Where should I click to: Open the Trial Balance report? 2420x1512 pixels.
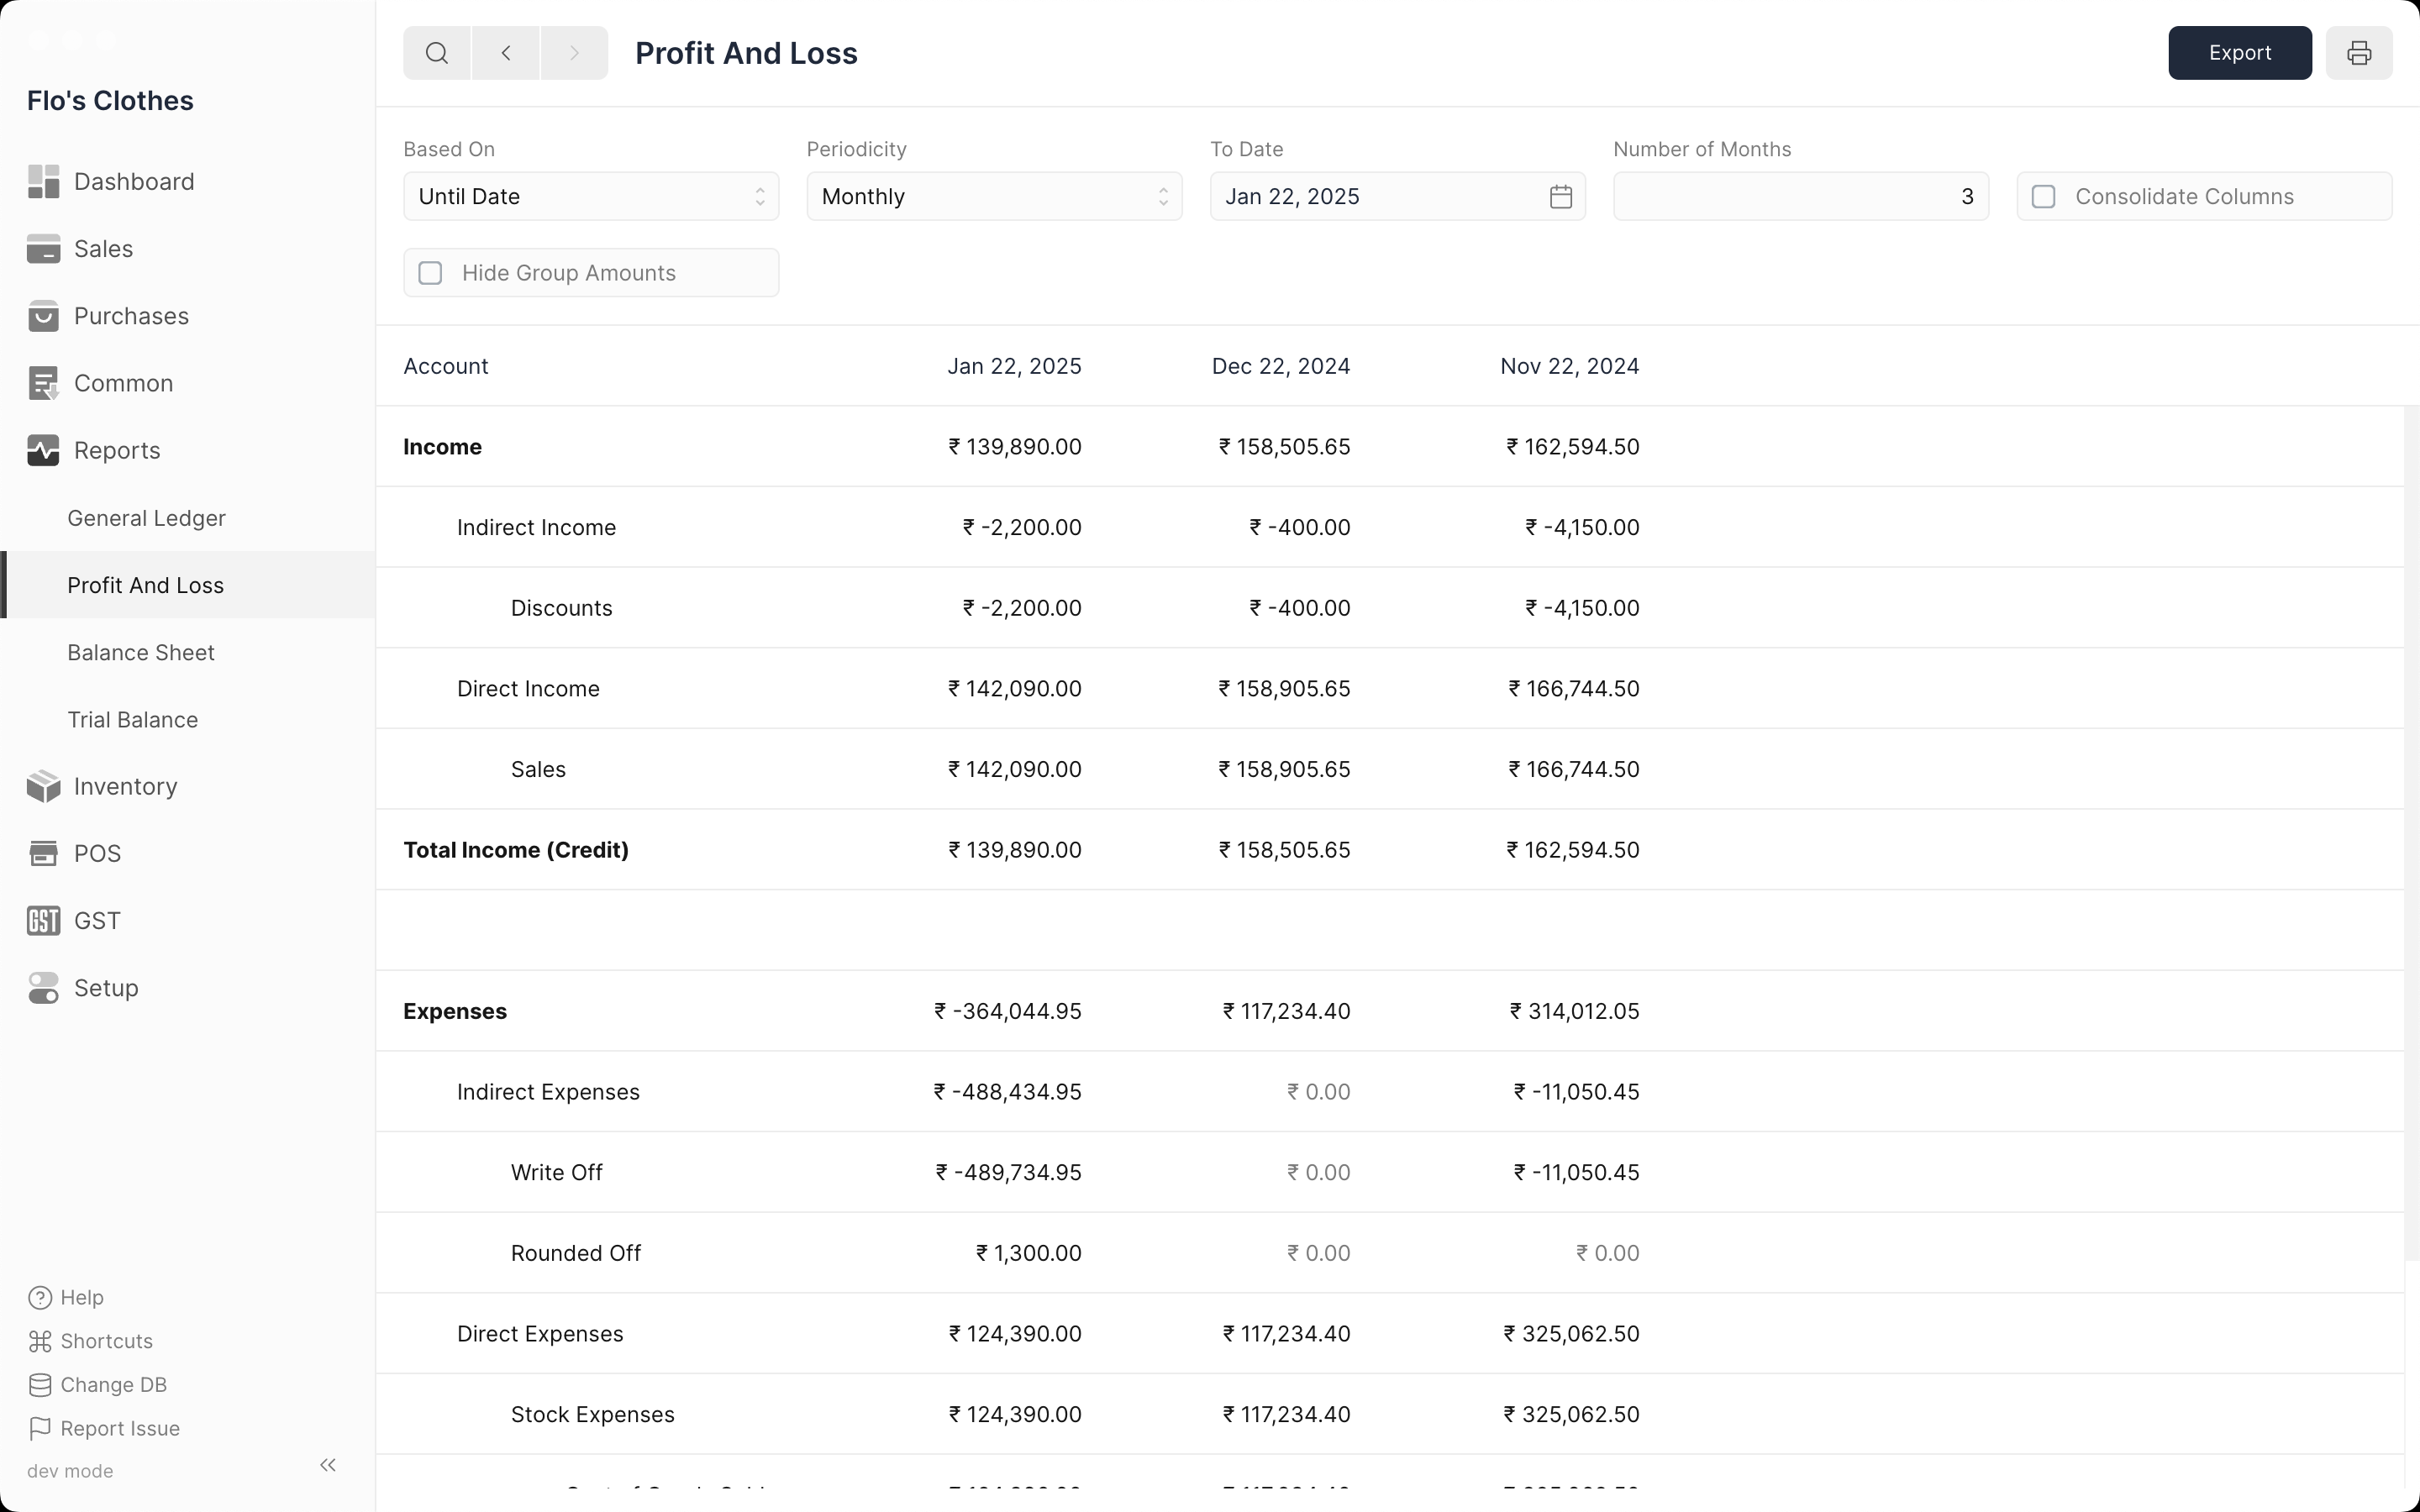pyautogui.click(x=133, y=720)
